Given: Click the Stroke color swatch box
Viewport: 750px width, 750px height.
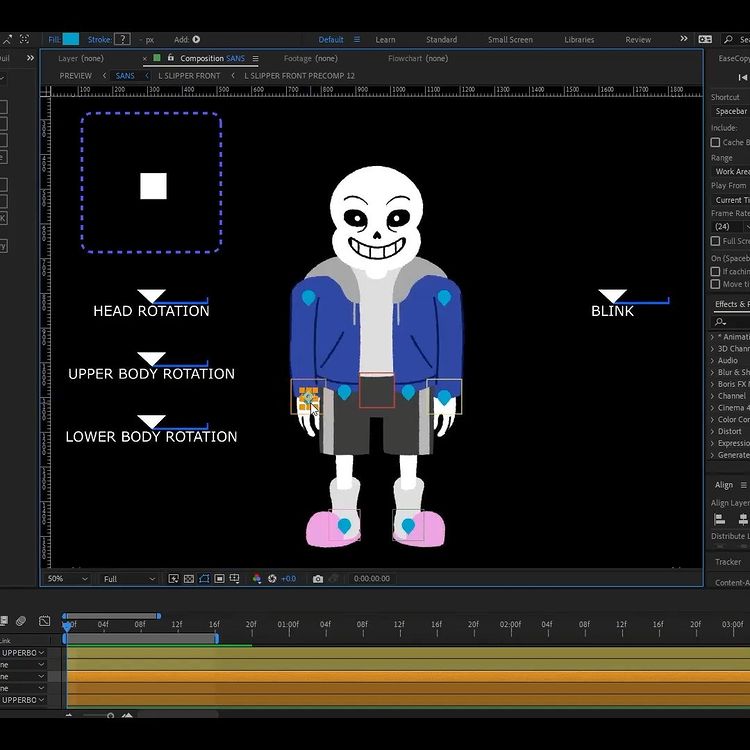Looking at the screenshot, I should 122,39.
